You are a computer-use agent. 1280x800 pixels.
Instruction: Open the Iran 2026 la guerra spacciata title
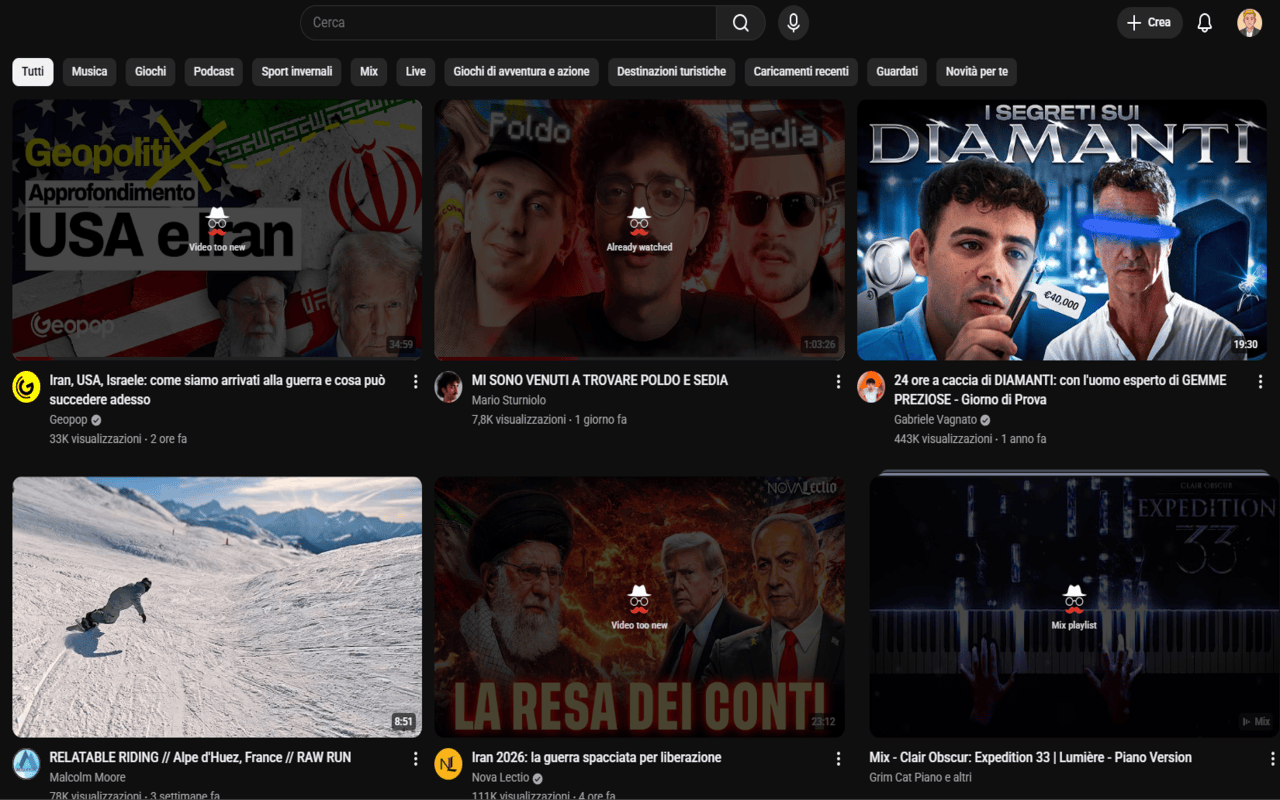point(597,758)
